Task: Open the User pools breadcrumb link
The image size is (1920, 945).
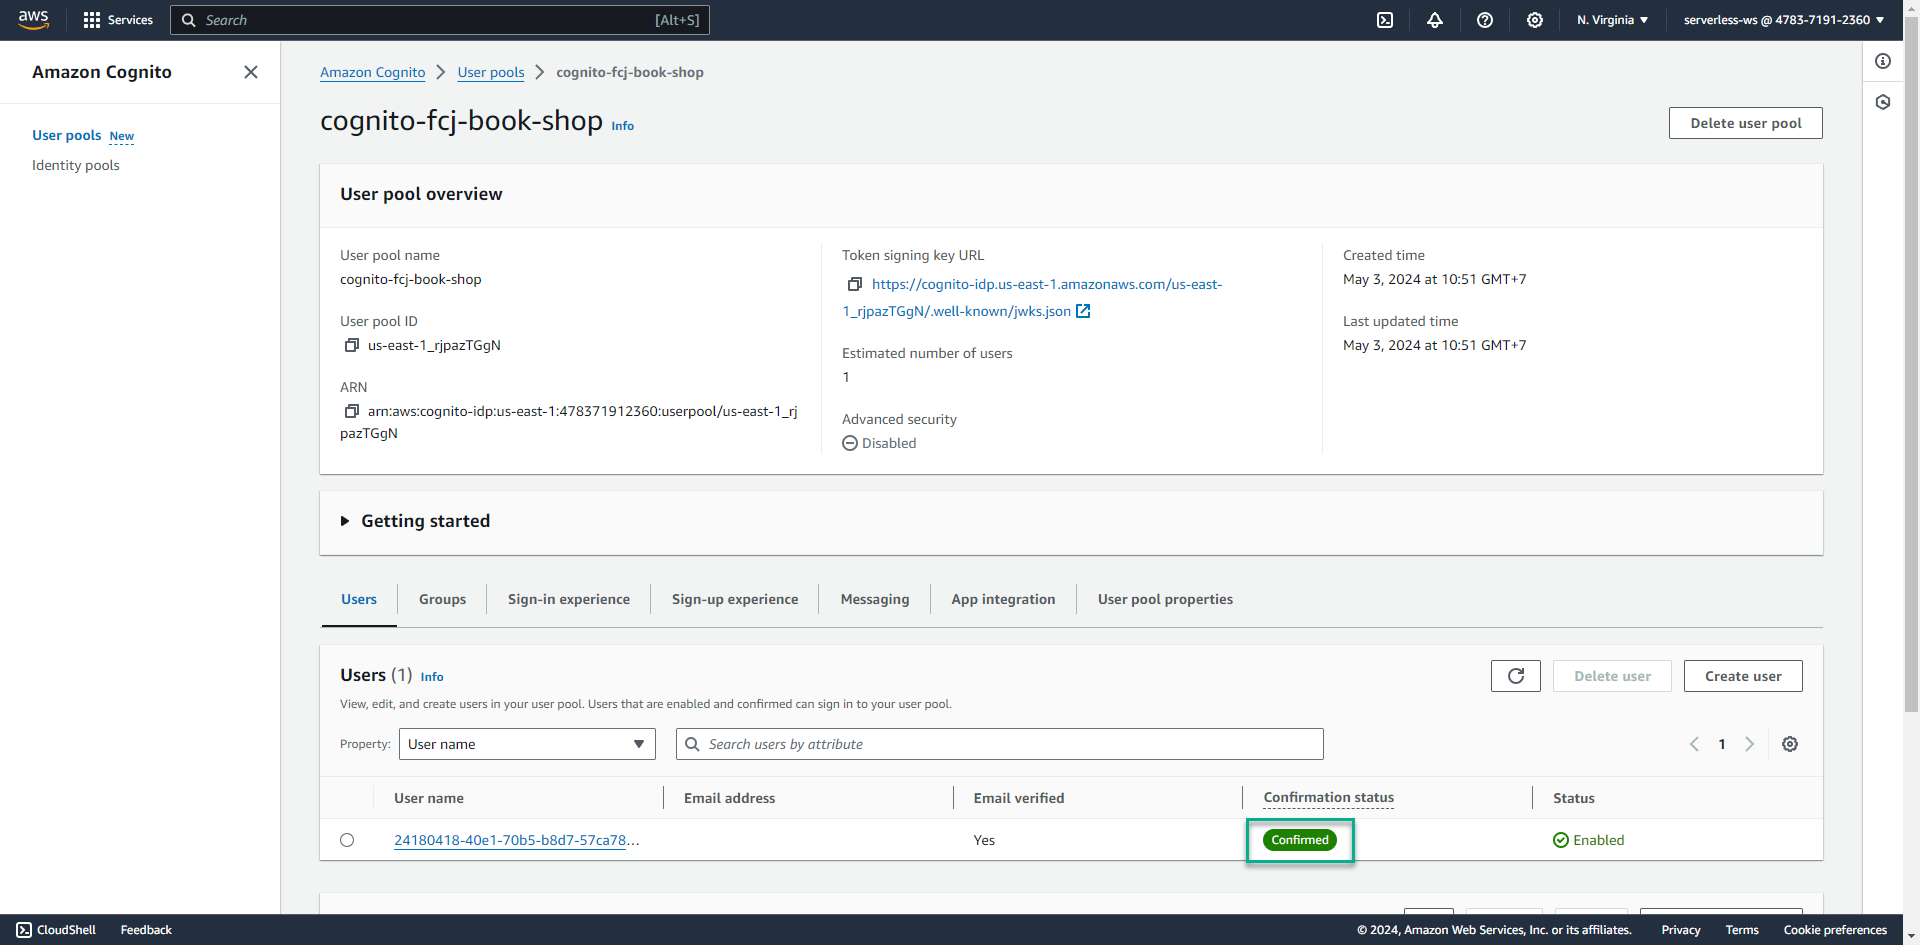Action: (x=491, y=72)
